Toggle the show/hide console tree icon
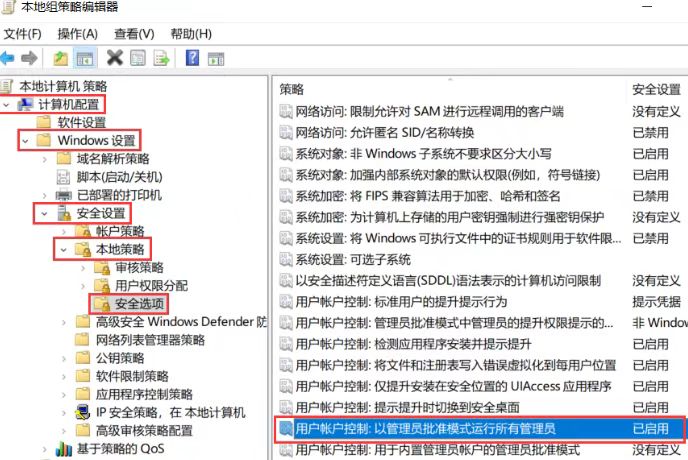 point(85,58)
